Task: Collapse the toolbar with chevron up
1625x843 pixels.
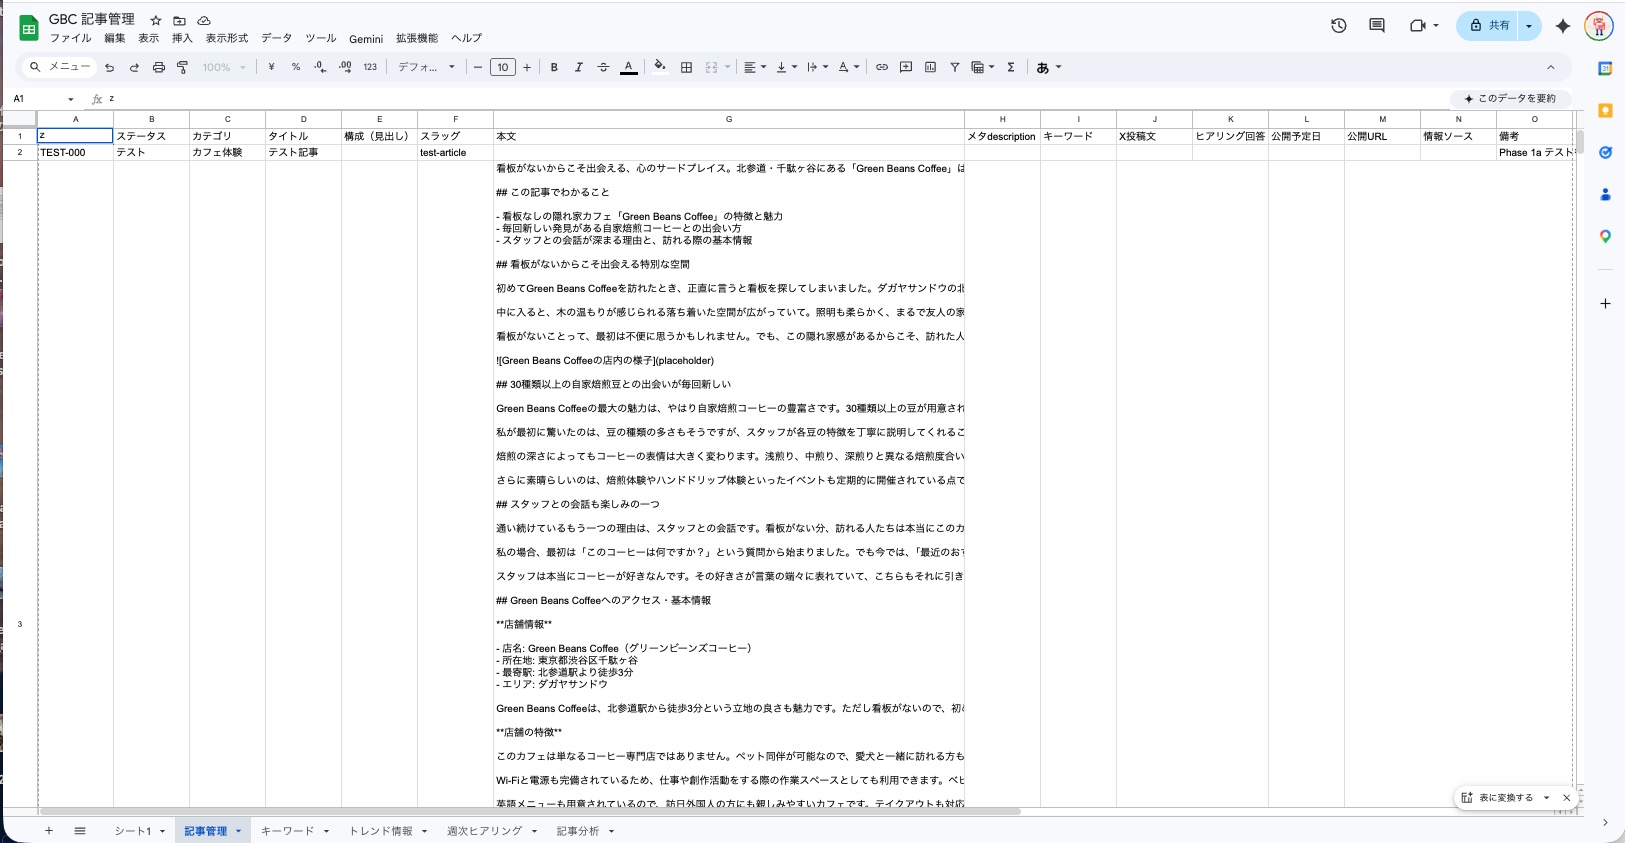Action: point(1551,67)
